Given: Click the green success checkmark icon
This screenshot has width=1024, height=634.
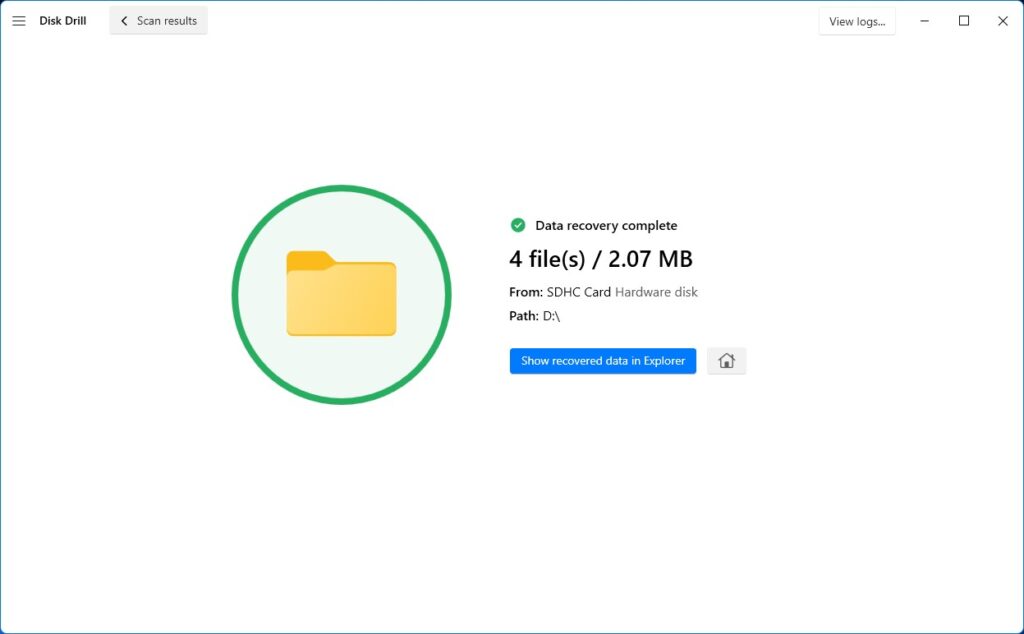Looking at the screenshot, I should 518,225.
